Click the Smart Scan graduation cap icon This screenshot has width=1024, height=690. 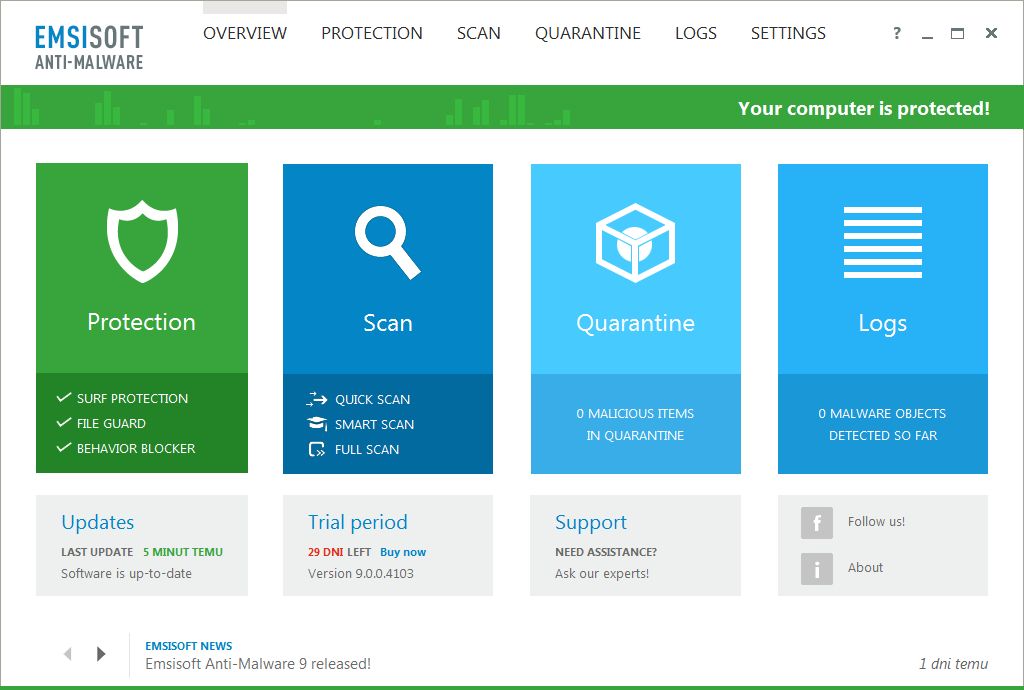pyautogui.click(x=317, y=424)
